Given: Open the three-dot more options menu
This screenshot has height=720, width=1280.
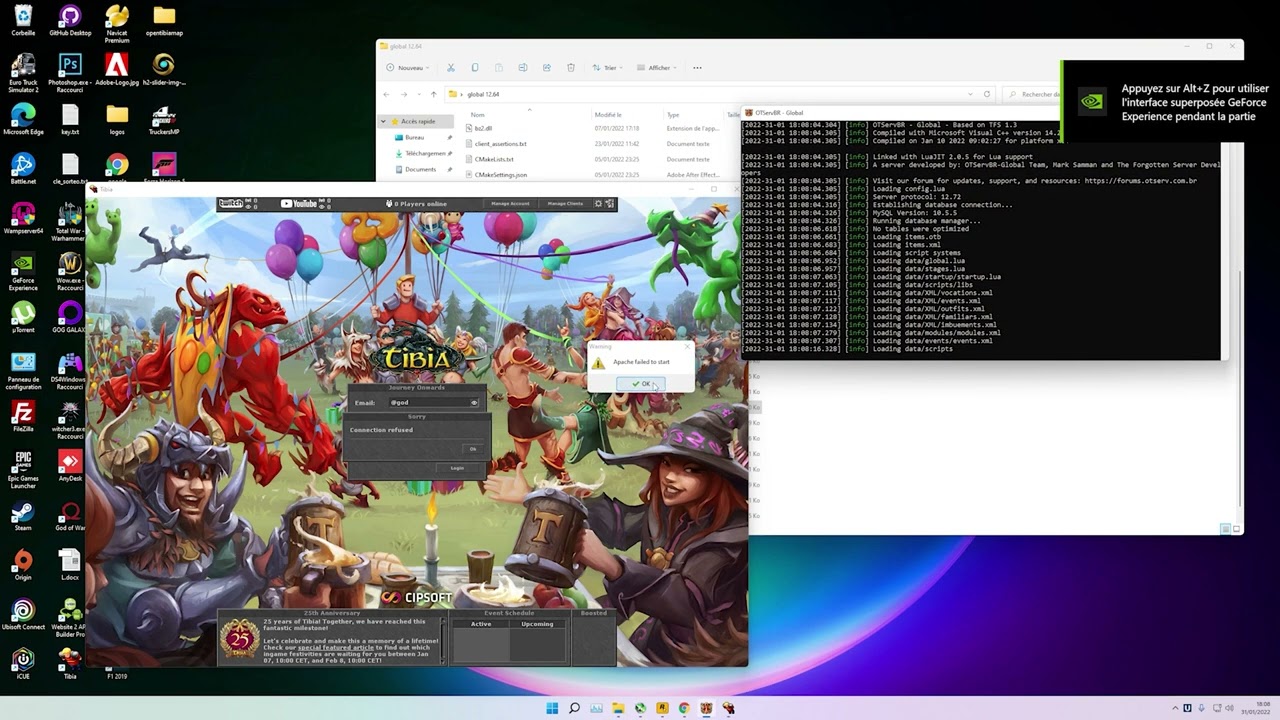Looking at the screenshot, I should click(697, 68).
